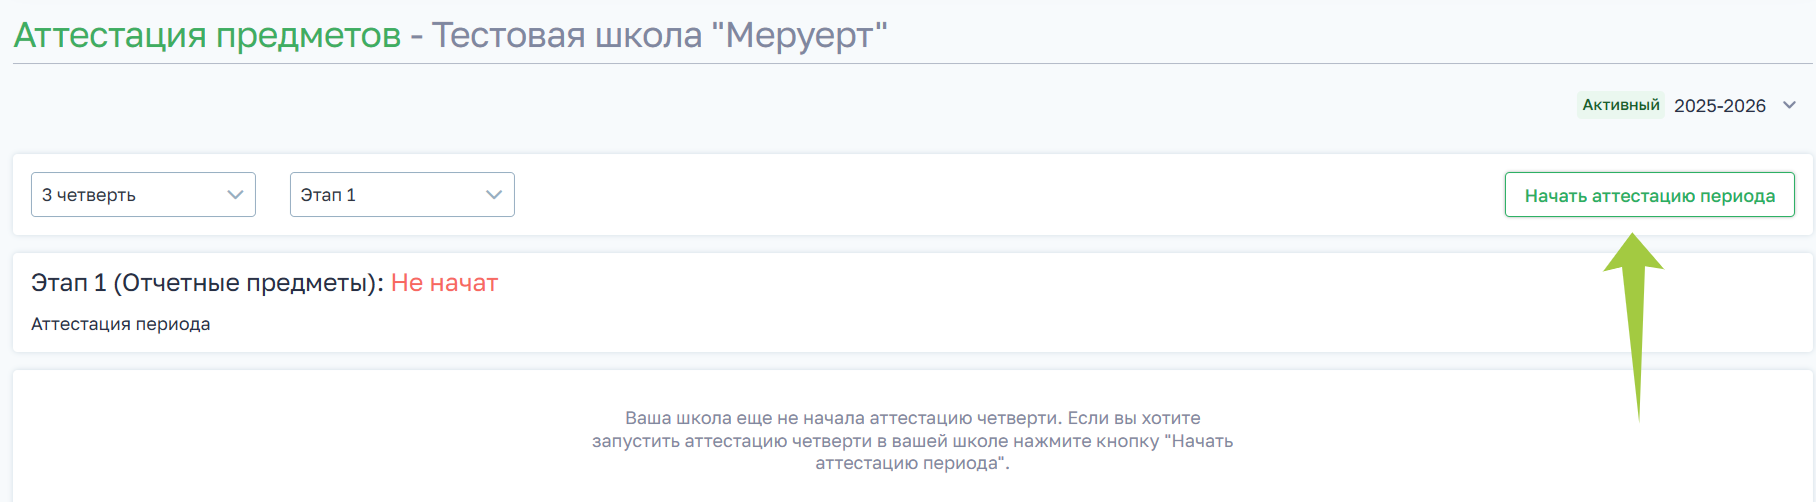
Task: Click the "Этап 1" text inside the selector
Action: coord(328,195)
